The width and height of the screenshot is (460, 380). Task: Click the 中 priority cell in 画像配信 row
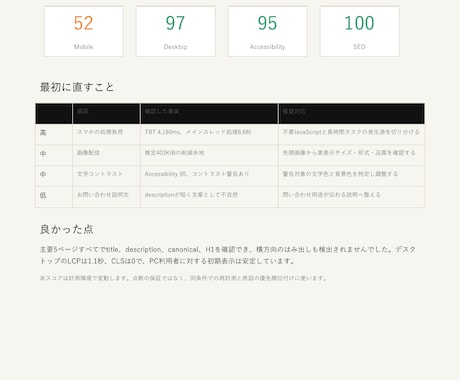point(54,155)
